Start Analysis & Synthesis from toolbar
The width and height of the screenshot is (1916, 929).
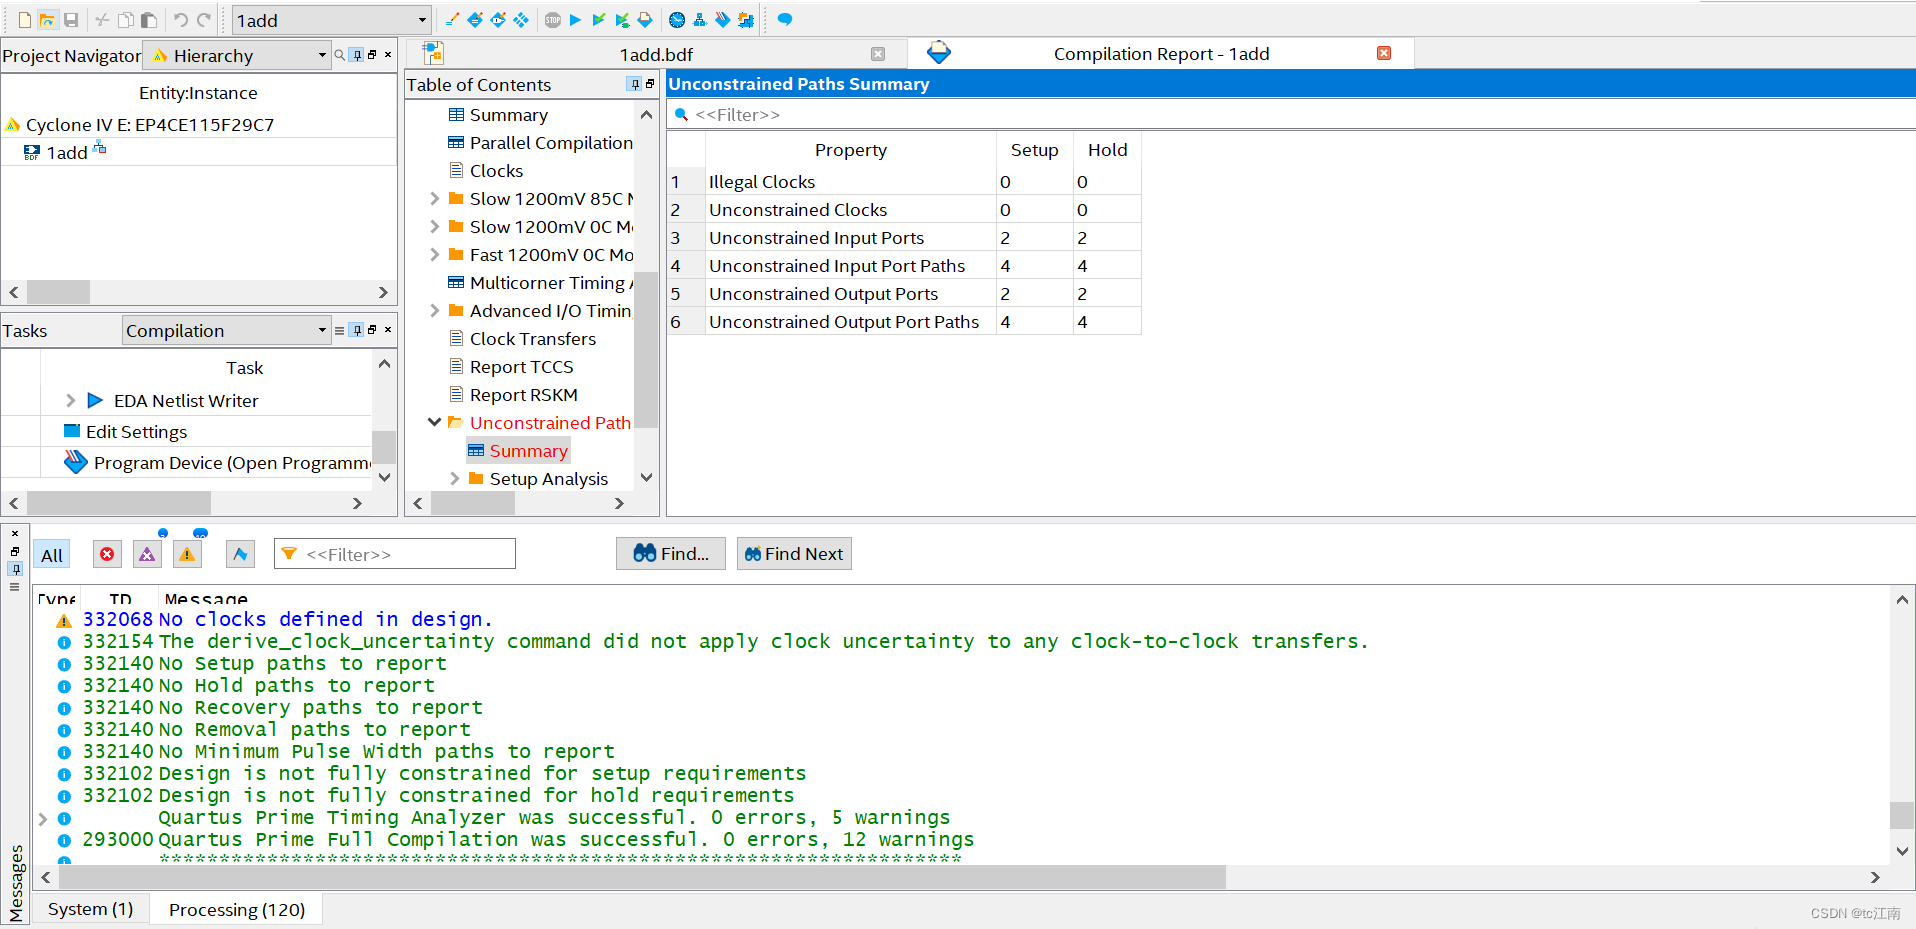(x=598, y=20)
